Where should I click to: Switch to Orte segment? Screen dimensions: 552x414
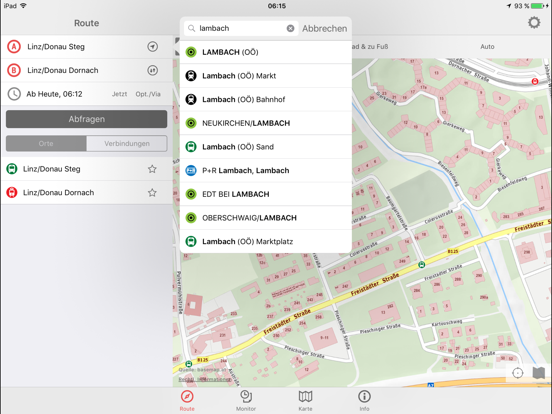[x=46, y=143]
